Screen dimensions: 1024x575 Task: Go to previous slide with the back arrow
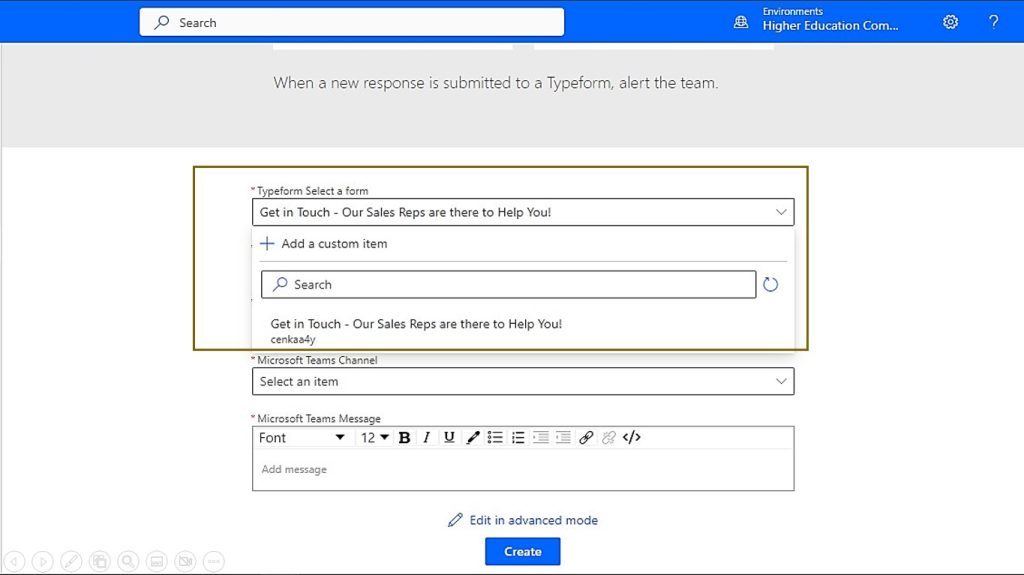pyautogui.click(x=14, y=561)
